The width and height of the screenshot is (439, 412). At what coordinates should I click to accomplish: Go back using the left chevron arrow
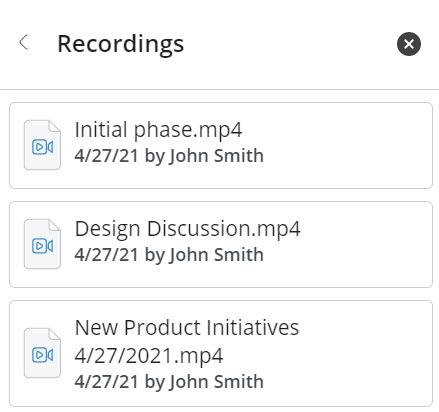(x=24, y=42)
